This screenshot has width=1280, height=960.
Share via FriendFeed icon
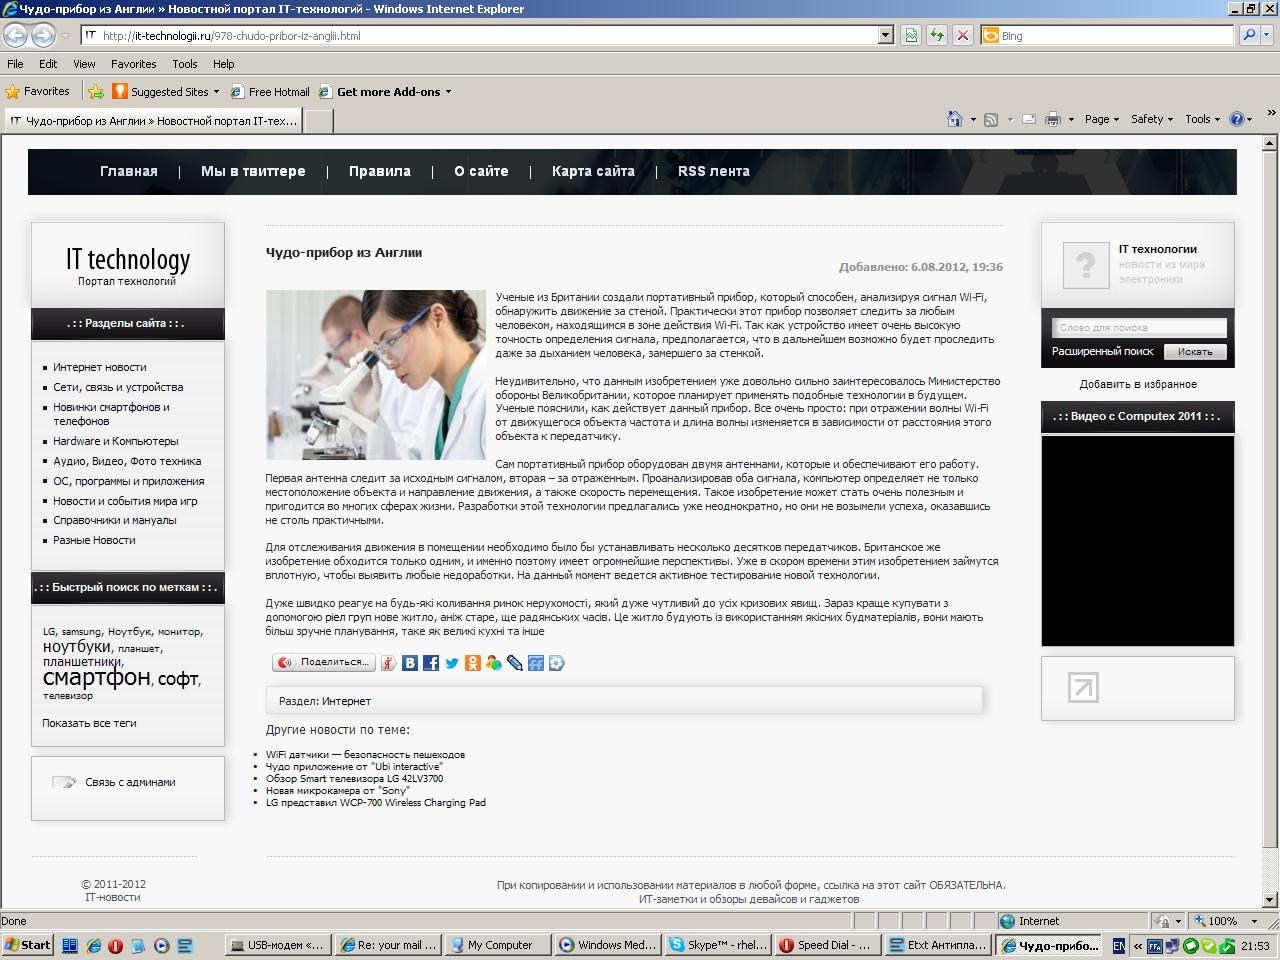[x=536, y=663]
